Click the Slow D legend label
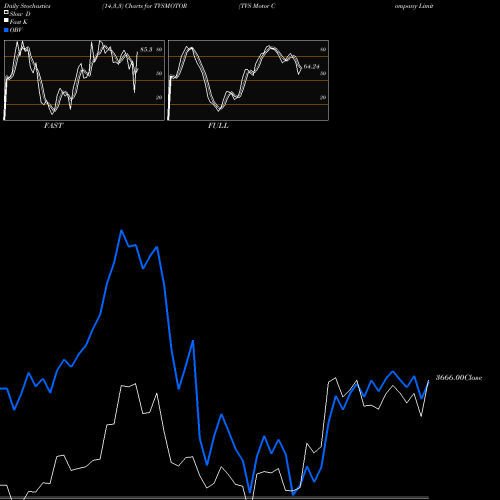500x500 pixels. [20, 14]
